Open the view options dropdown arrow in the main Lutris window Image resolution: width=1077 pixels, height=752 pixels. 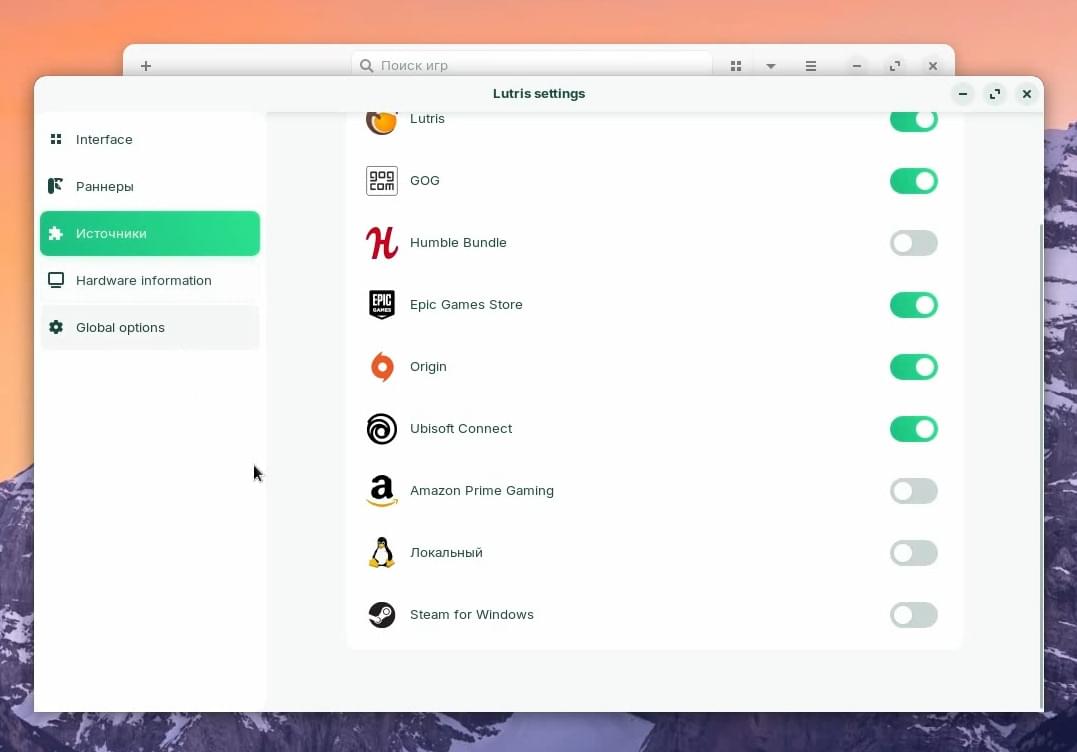[x=771, y=66]
